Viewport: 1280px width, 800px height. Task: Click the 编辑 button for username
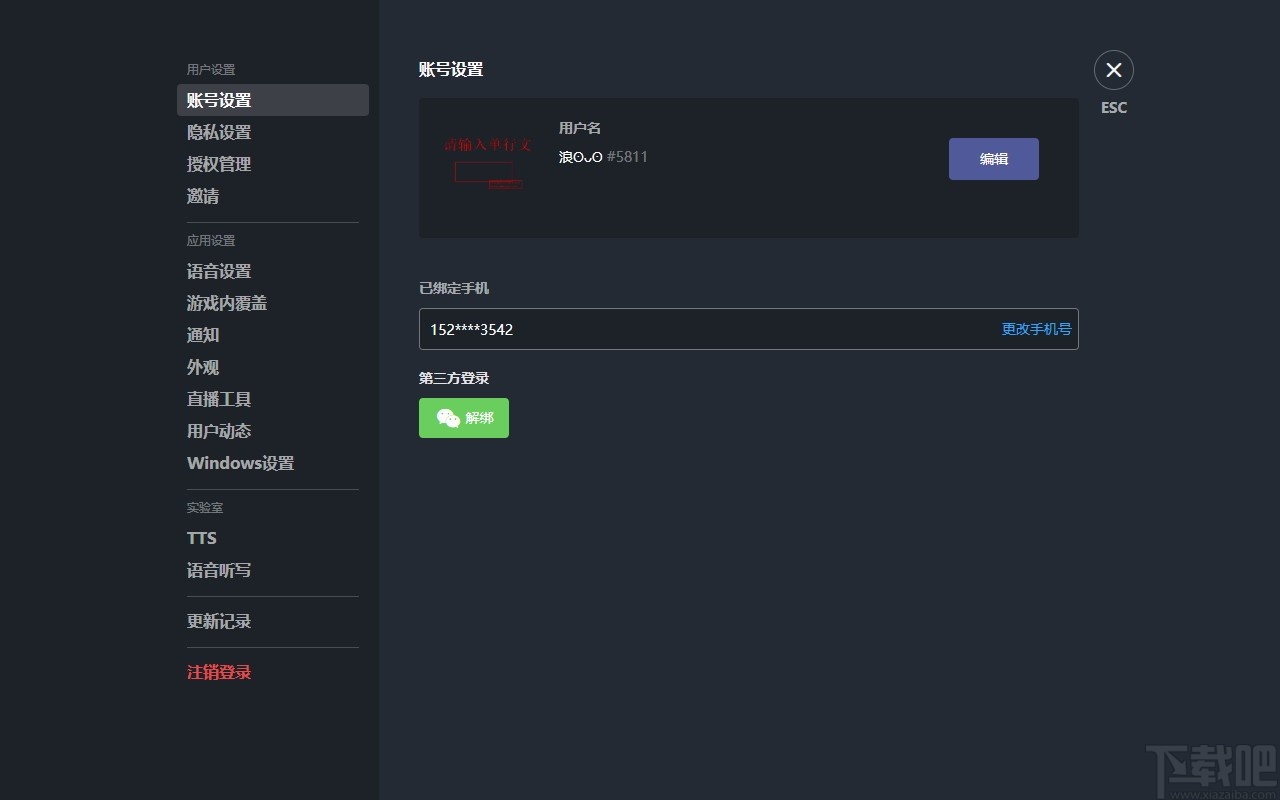tap(994, 159)
